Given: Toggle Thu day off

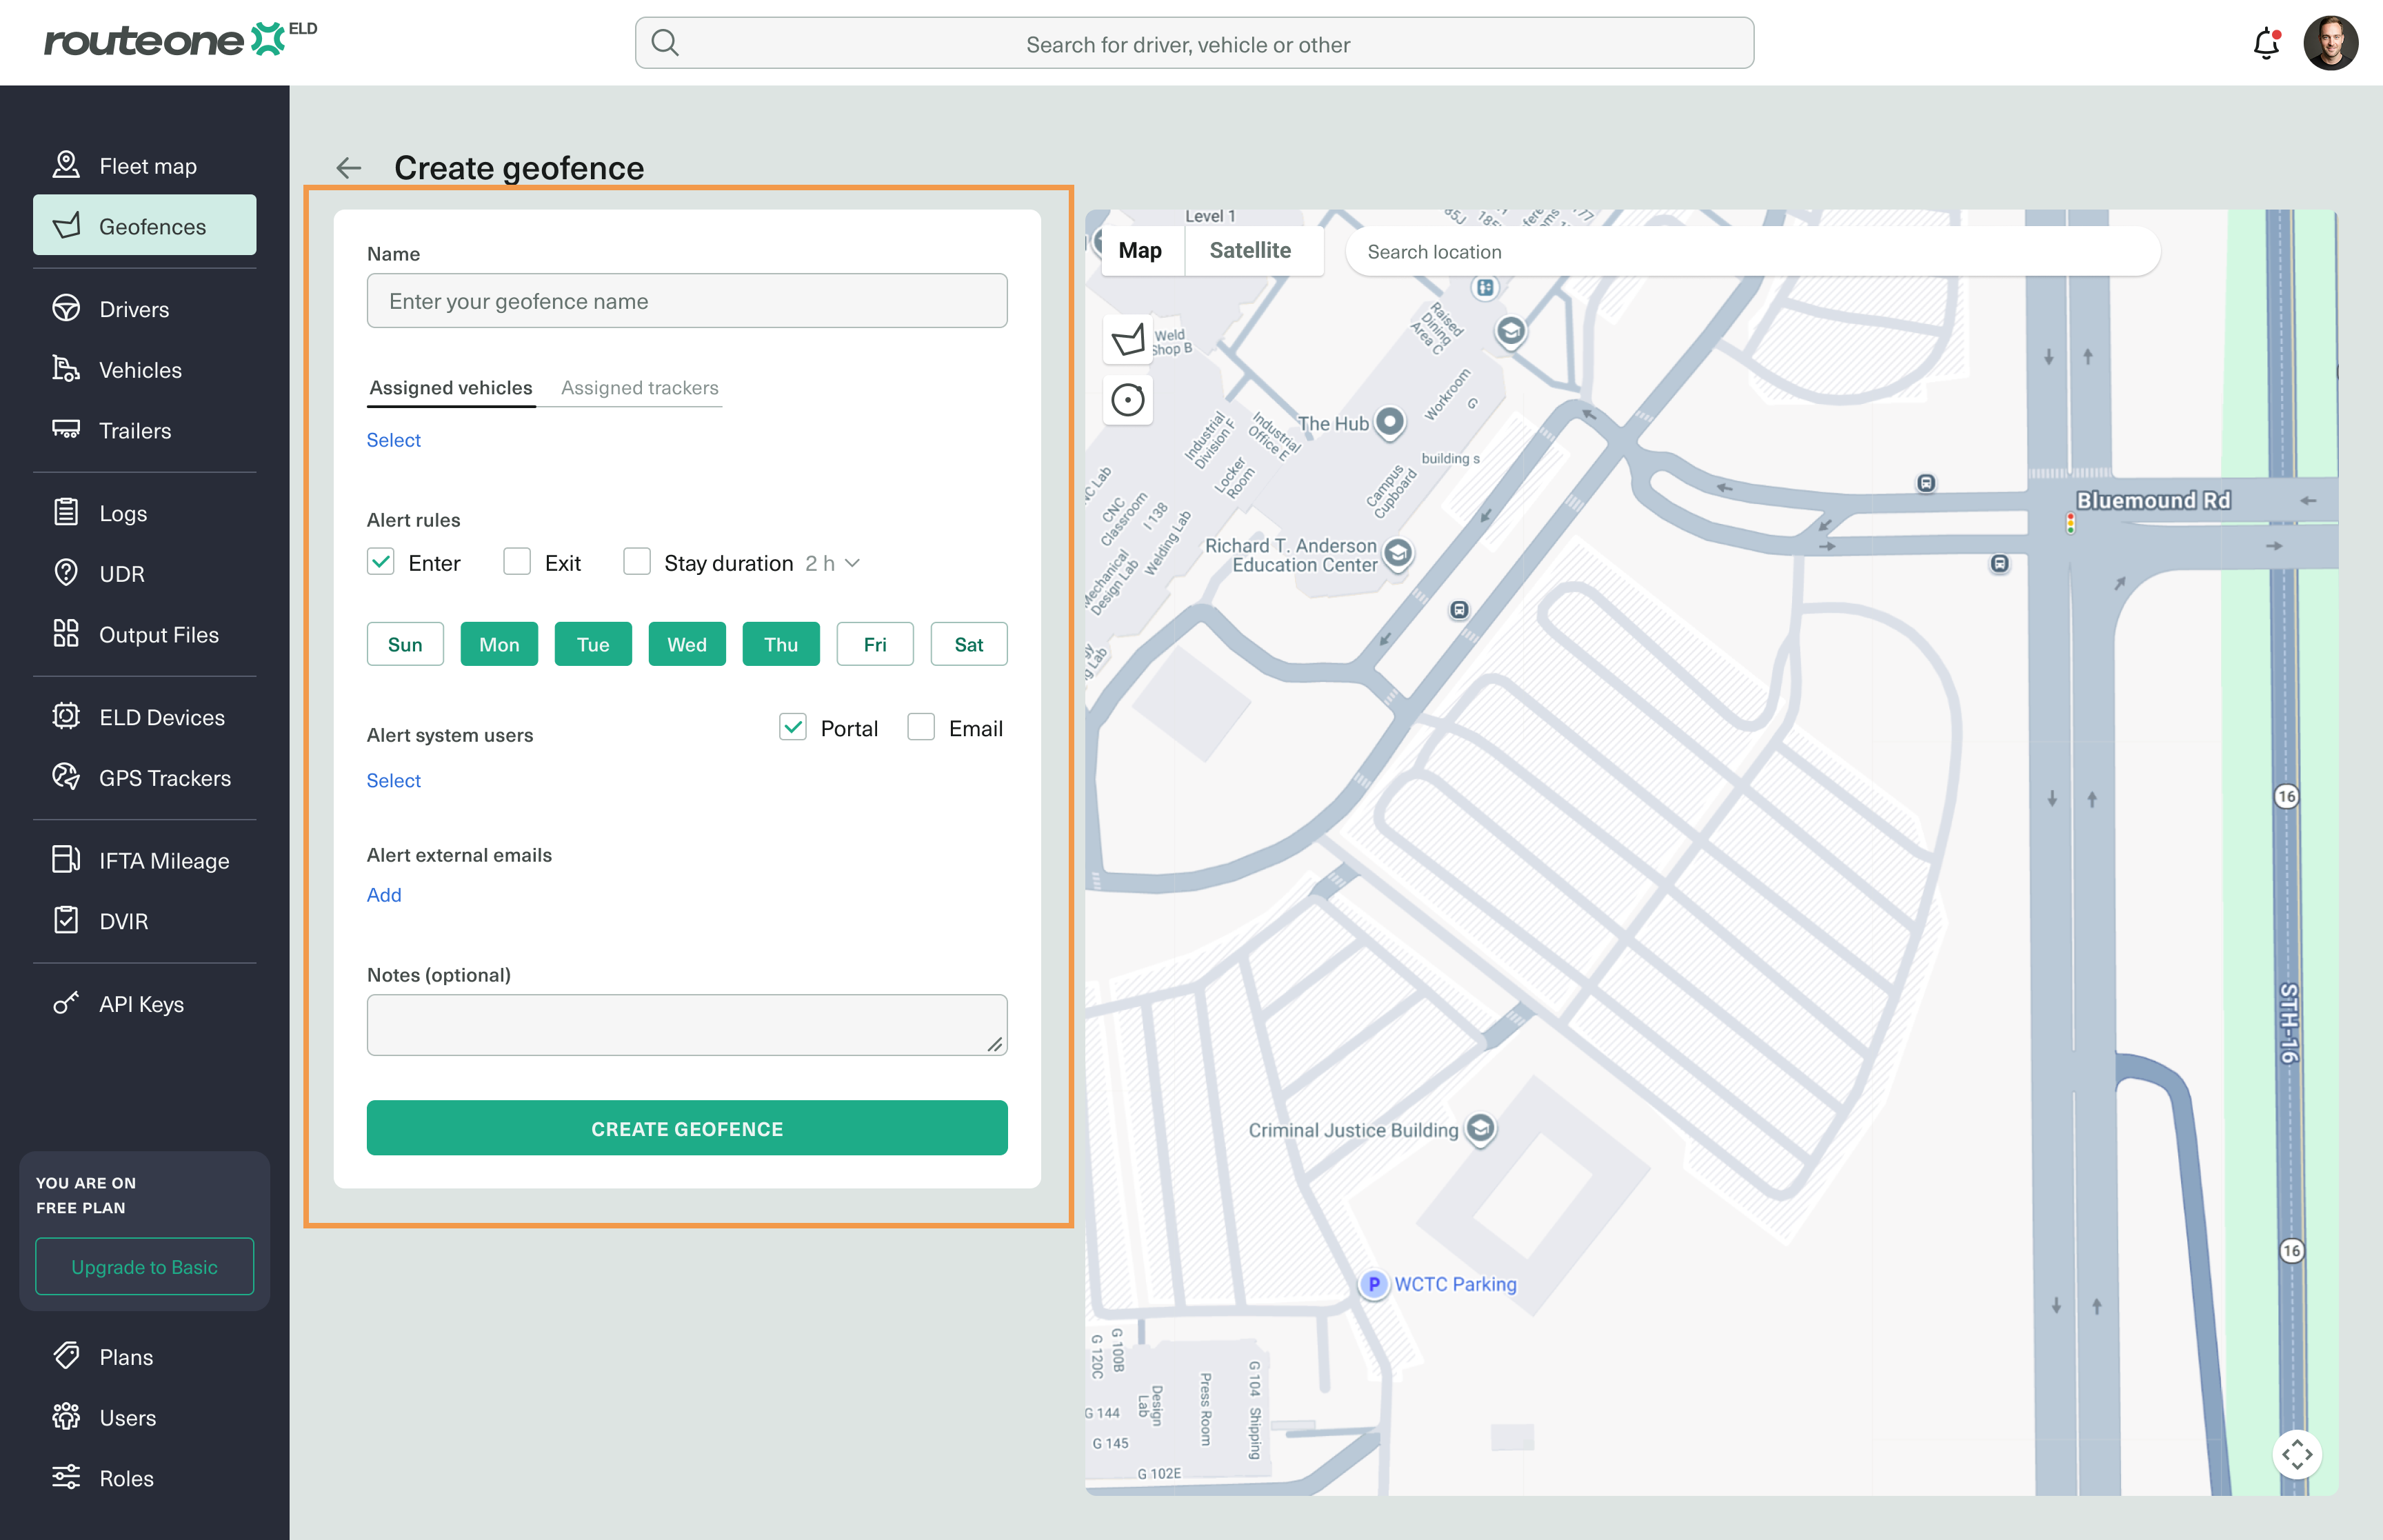Looking at the screenshot, I should tap(781, 644).
